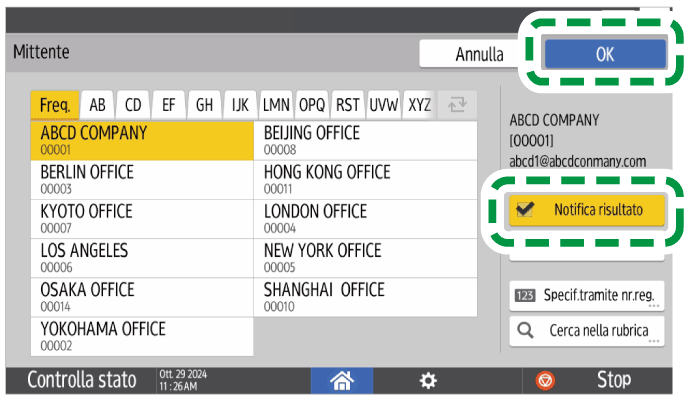Viewport: 695px width, 400px height.
Task: Select the GH tab
Action: (x=204, y=105)
